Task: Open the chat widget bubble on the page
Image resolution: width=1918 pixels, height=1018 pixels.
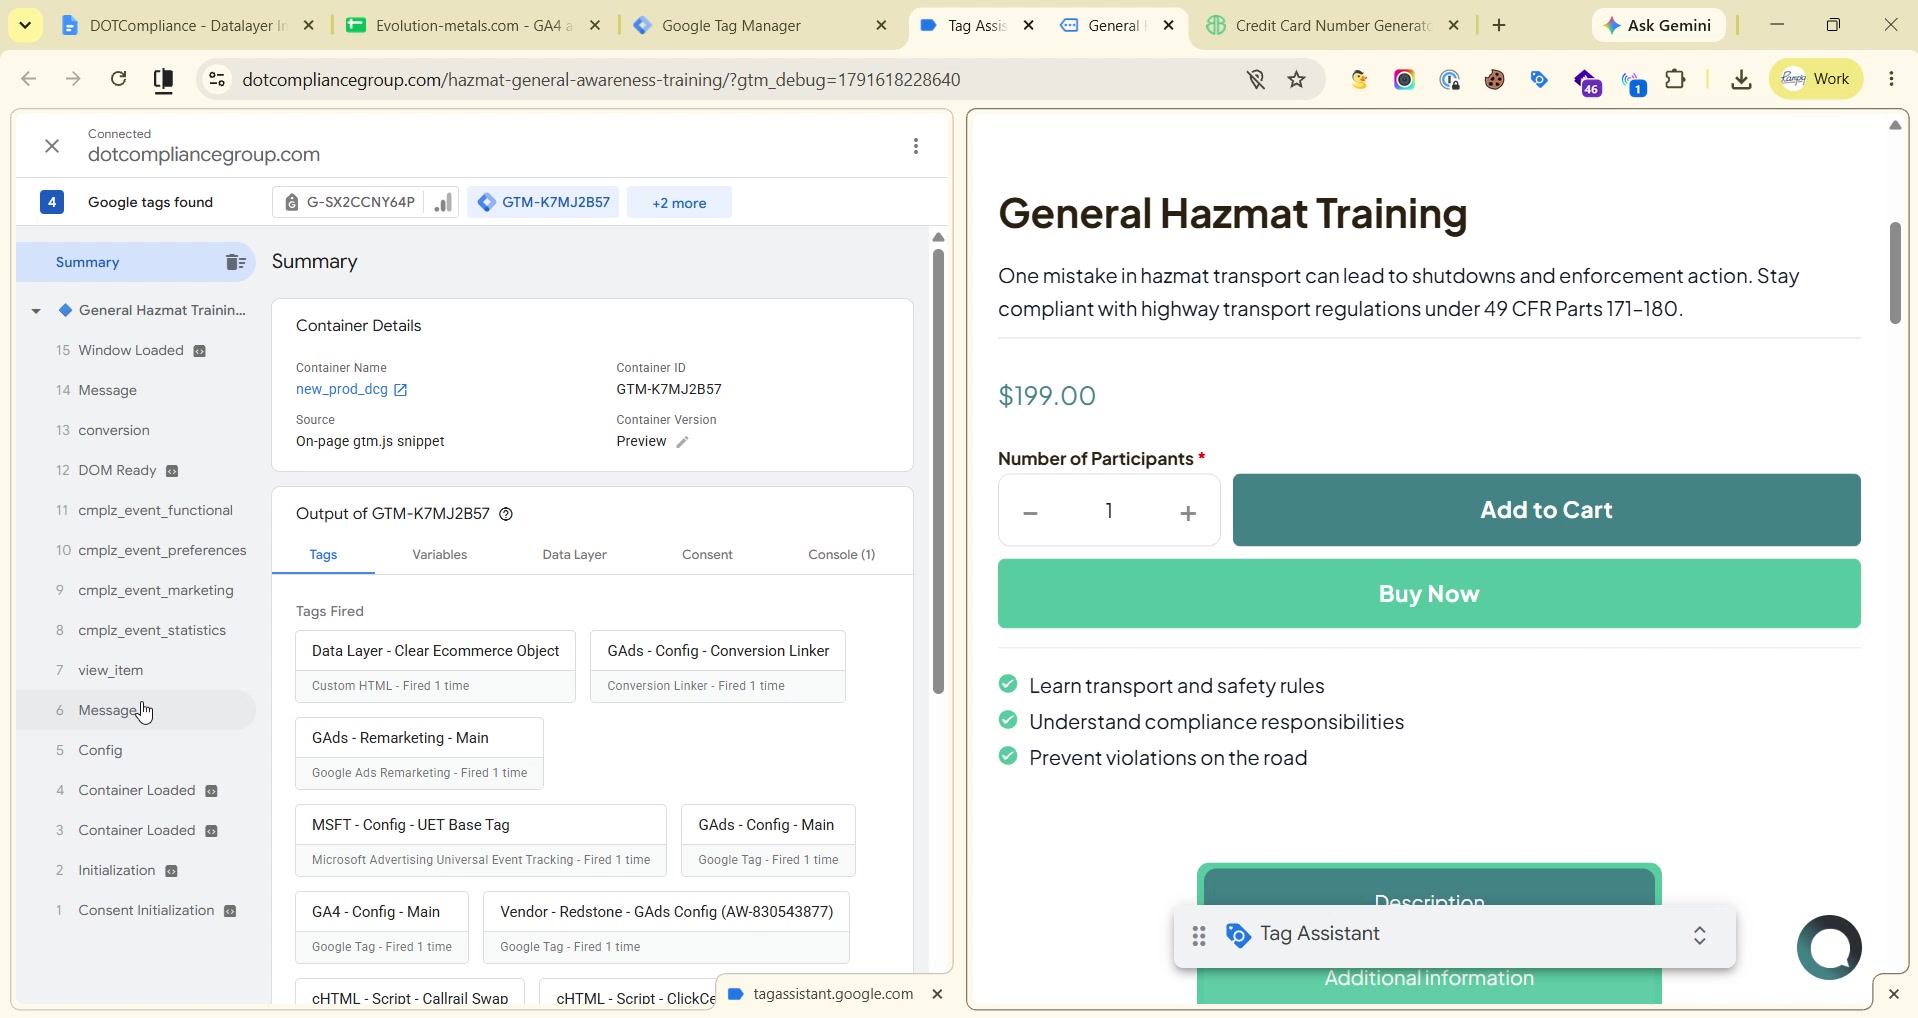Action: coord(1829,947)
